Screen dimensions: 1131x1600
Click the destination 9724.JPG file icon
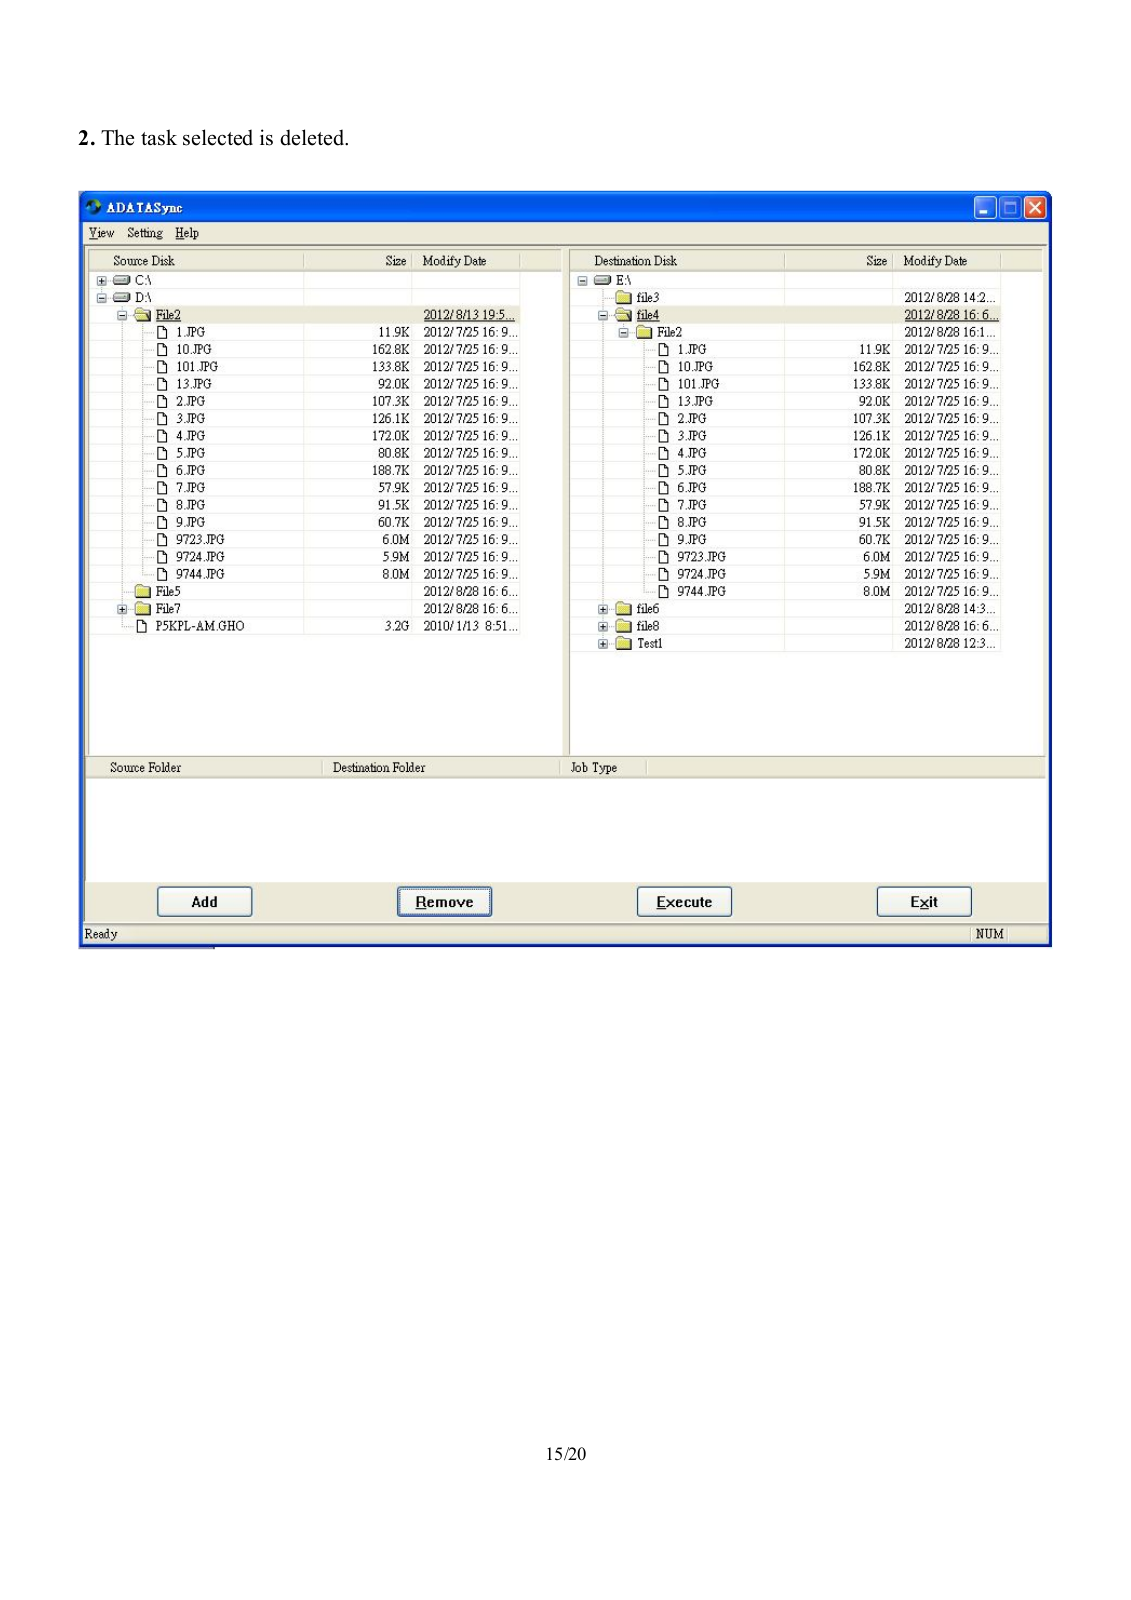(663, 574)
